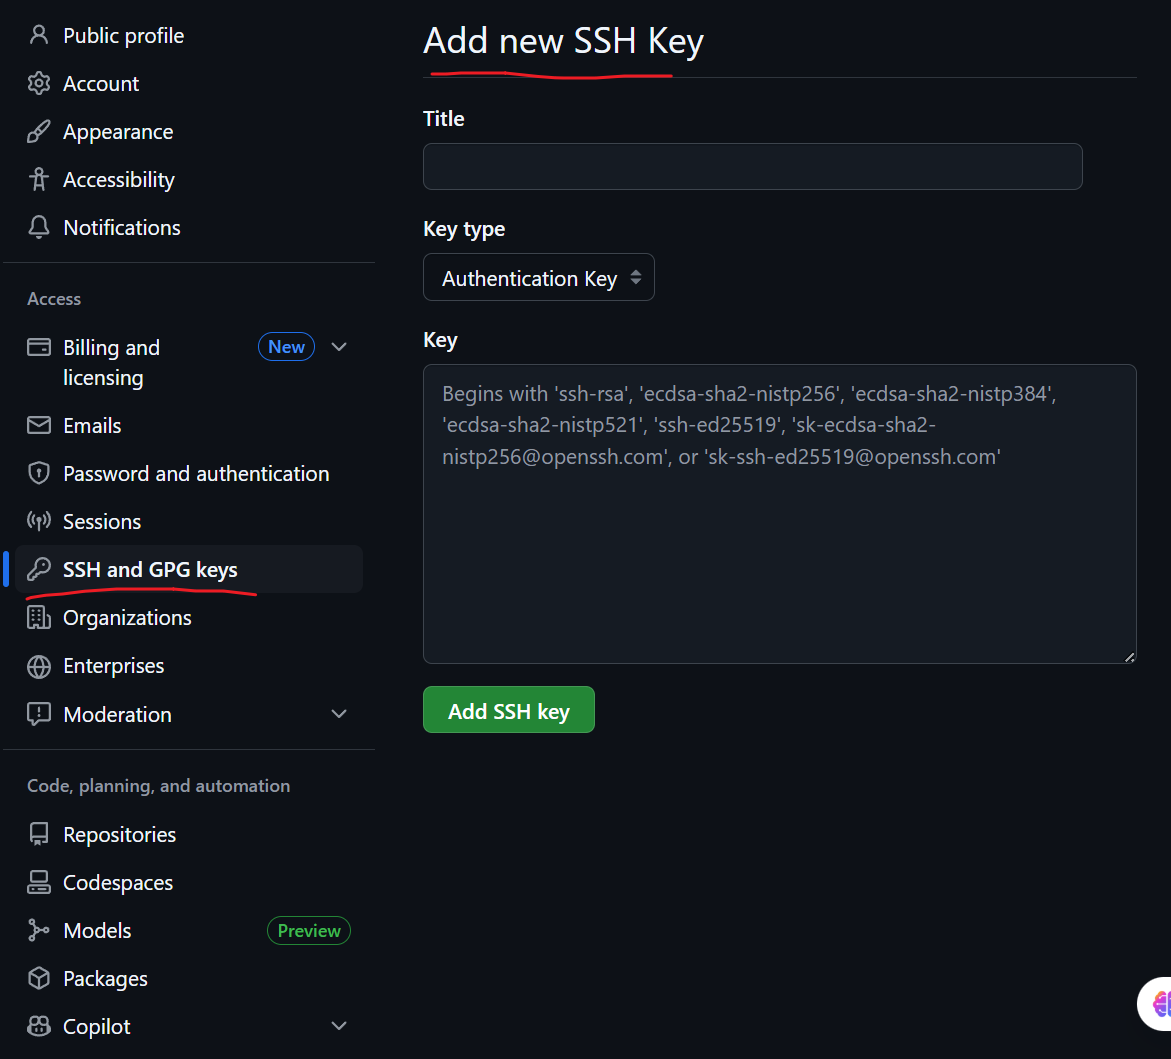Image resolution: width=1171 pixels, height=1059 pixels.
Task: Expand the Copilot section chevron
Action: pos(339,1025)
